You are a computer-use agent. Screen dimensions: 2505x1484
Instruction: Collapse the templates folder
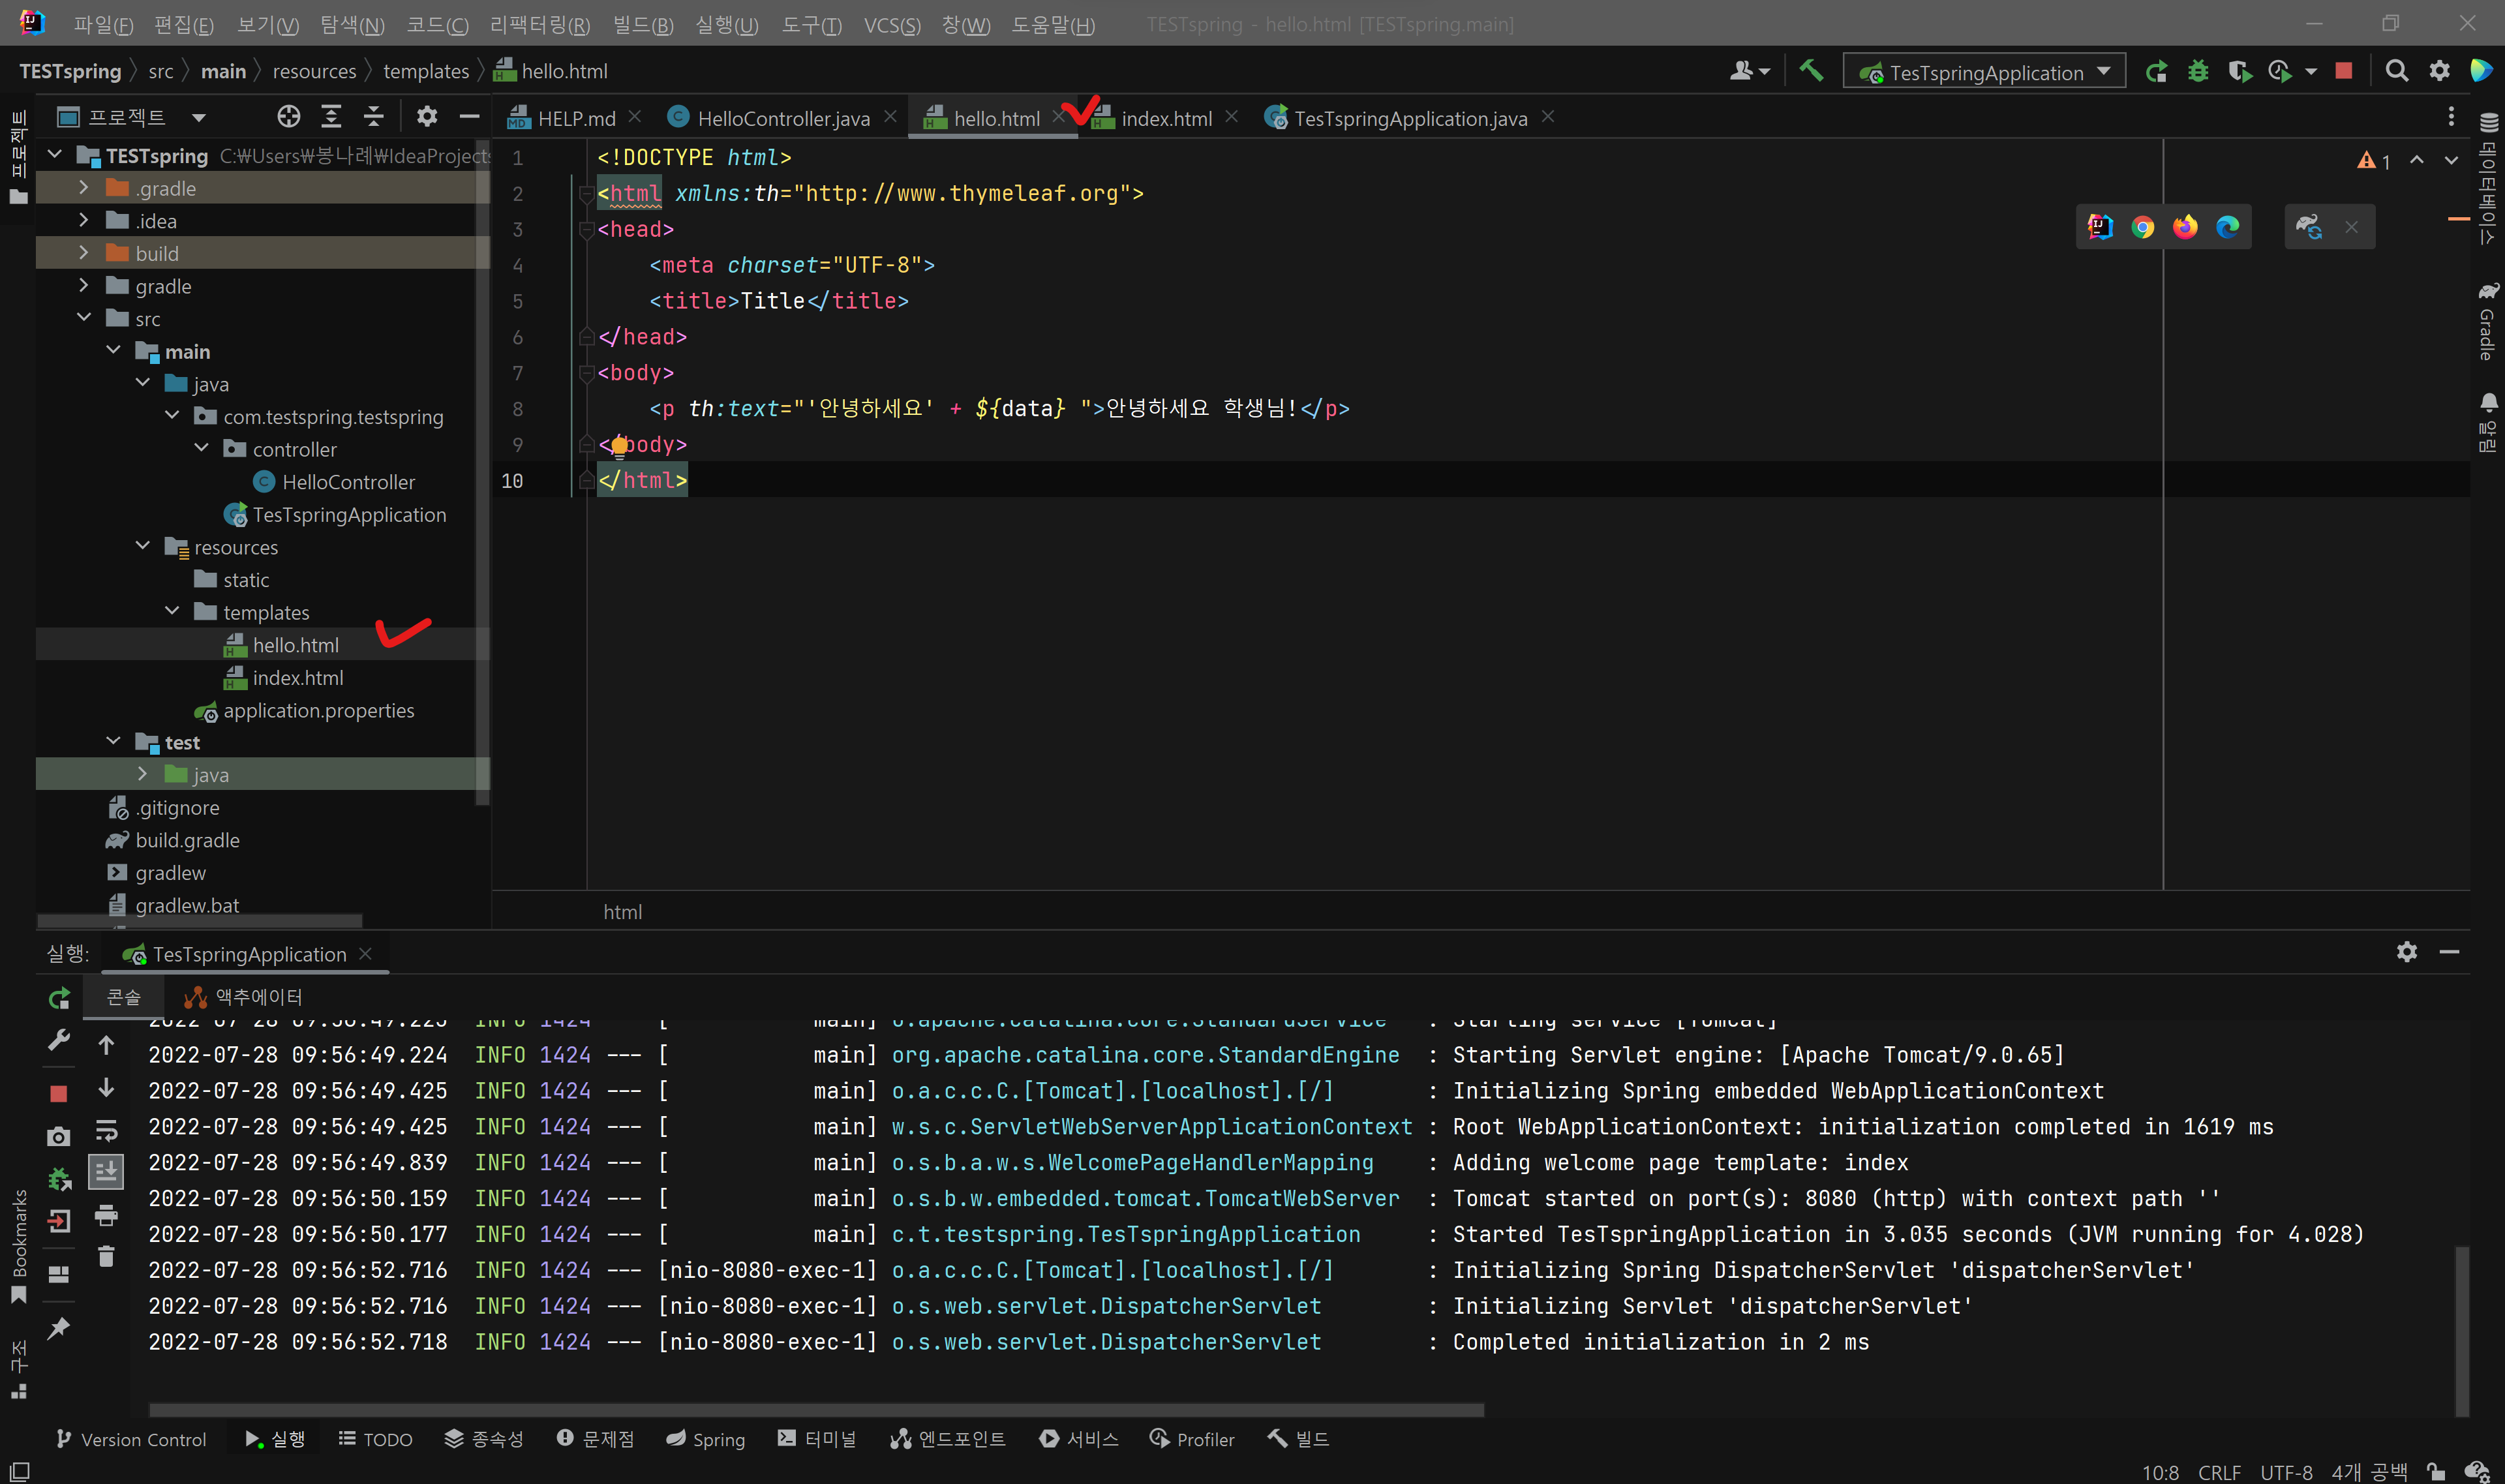point(172,611)
